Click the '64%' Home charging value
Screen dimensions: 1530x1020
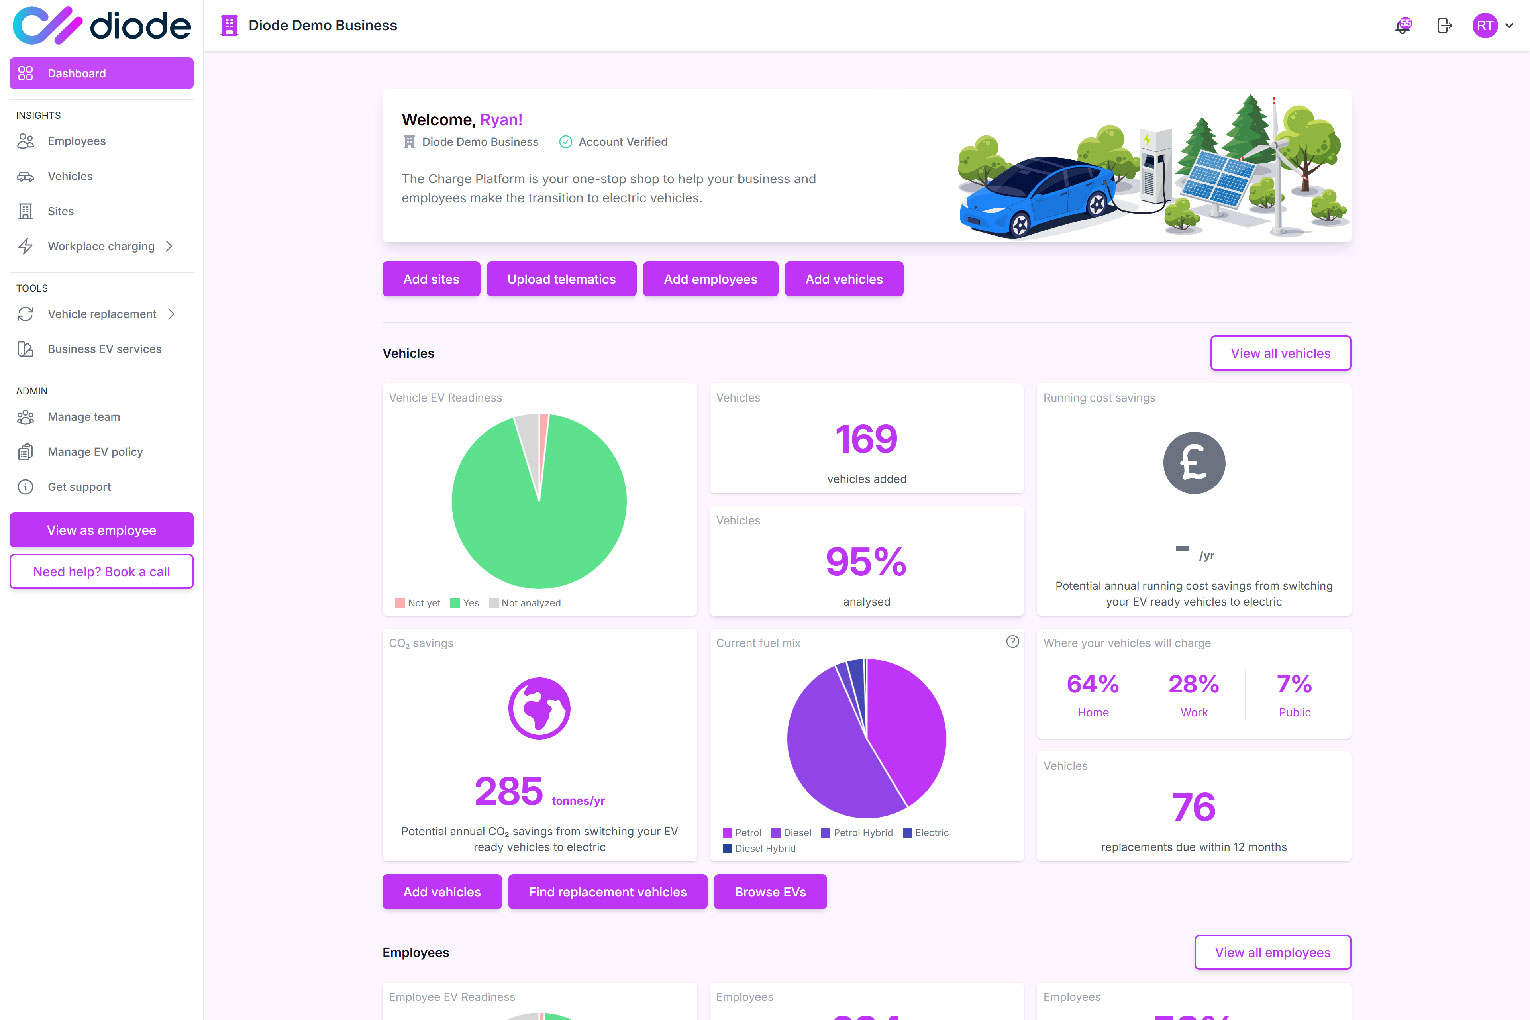click(1092, 684)
